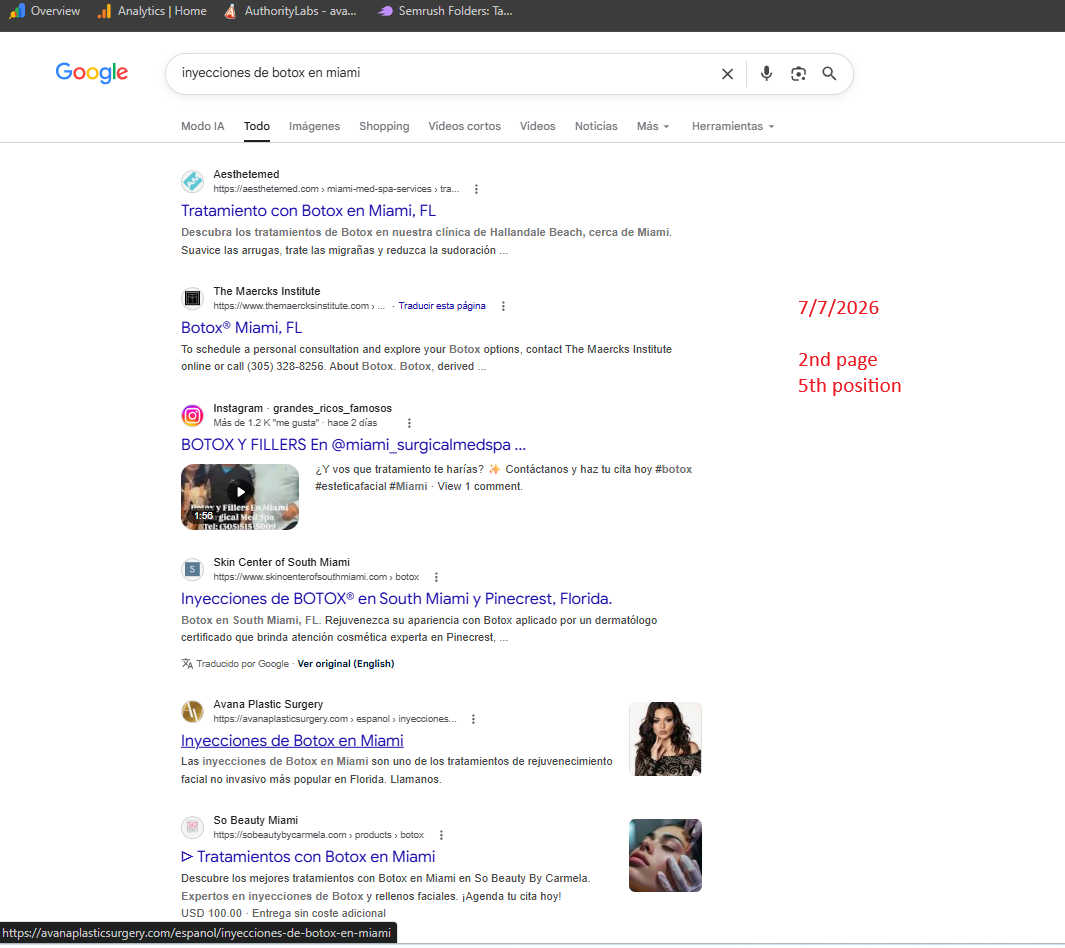Open Inyecciones de Botox en Miami link

292,741
